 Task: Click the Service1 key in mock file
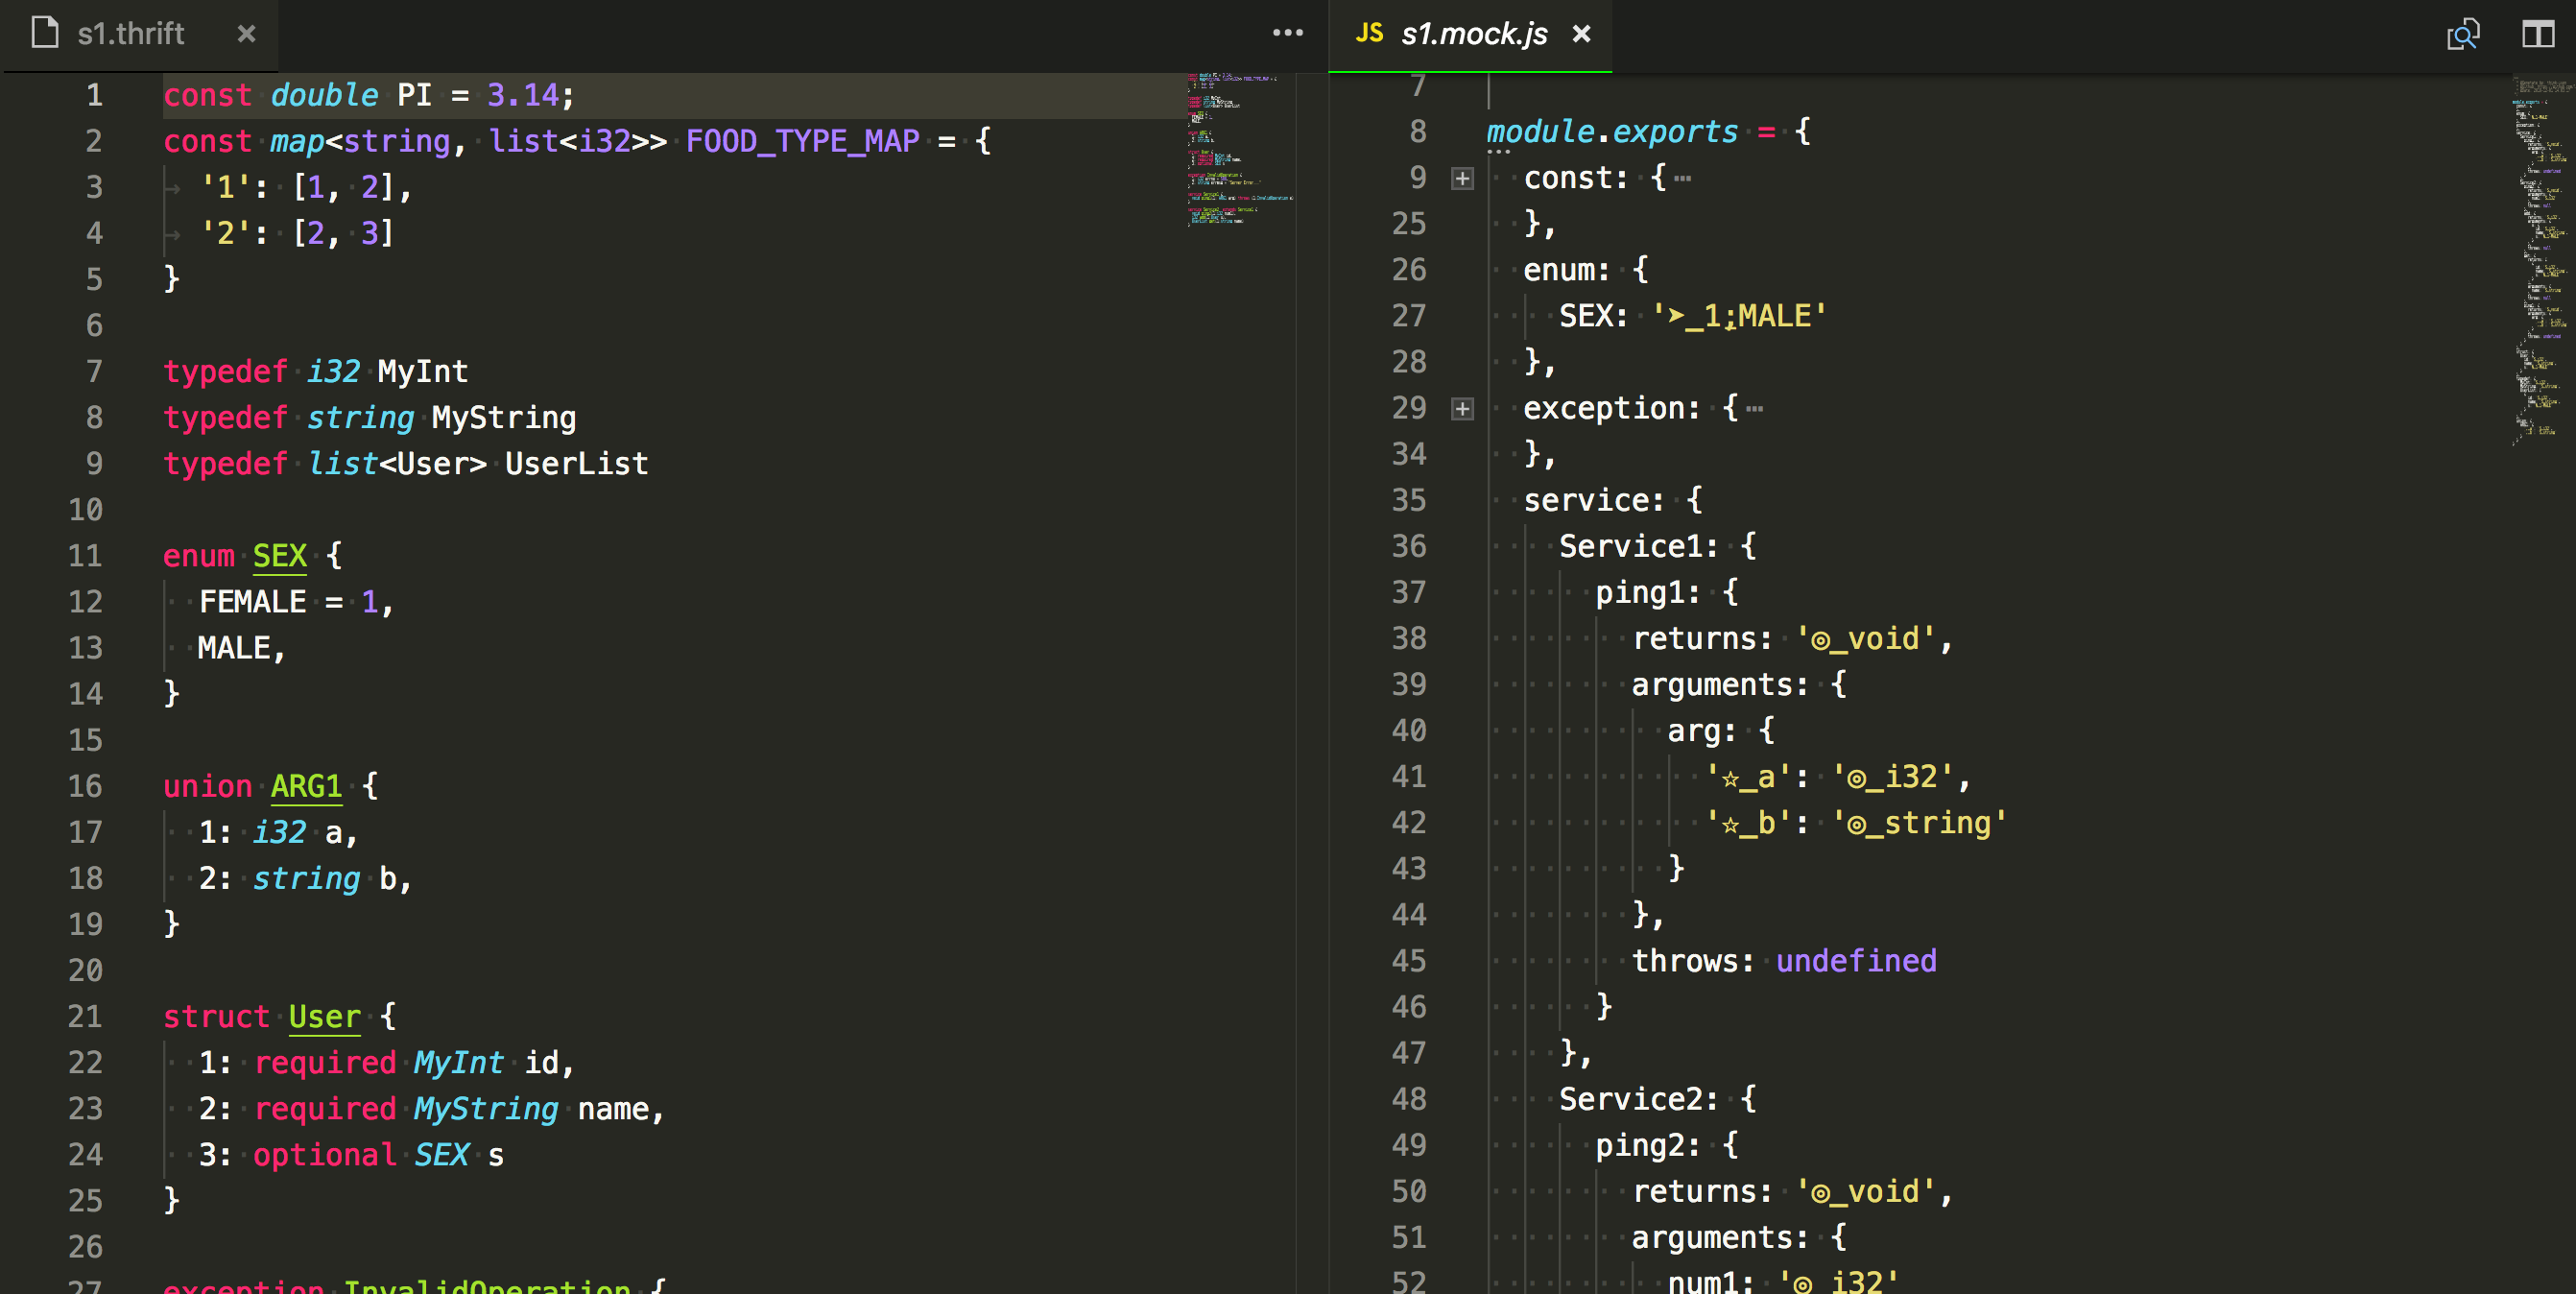(x=1630, y=546)
